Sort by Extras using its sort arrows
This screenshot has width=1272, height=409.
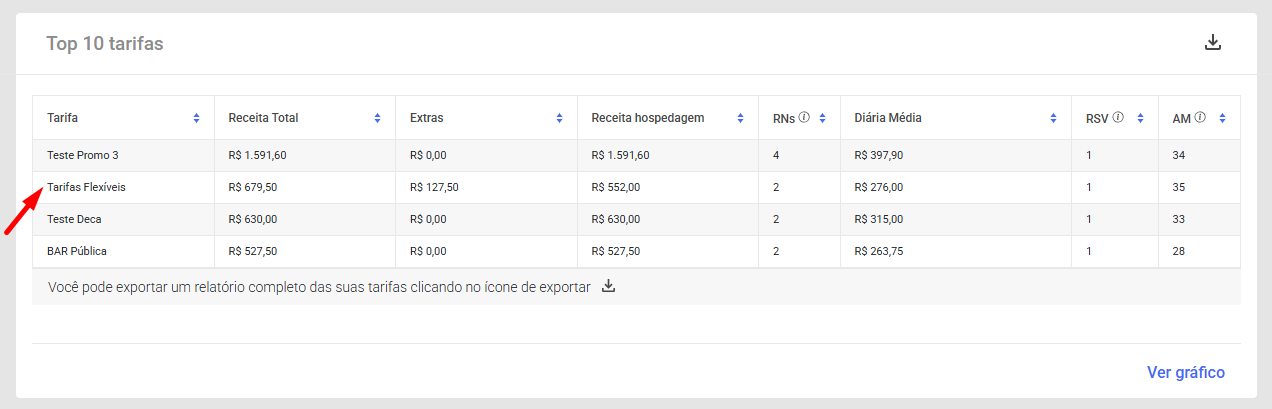point(559,118)
